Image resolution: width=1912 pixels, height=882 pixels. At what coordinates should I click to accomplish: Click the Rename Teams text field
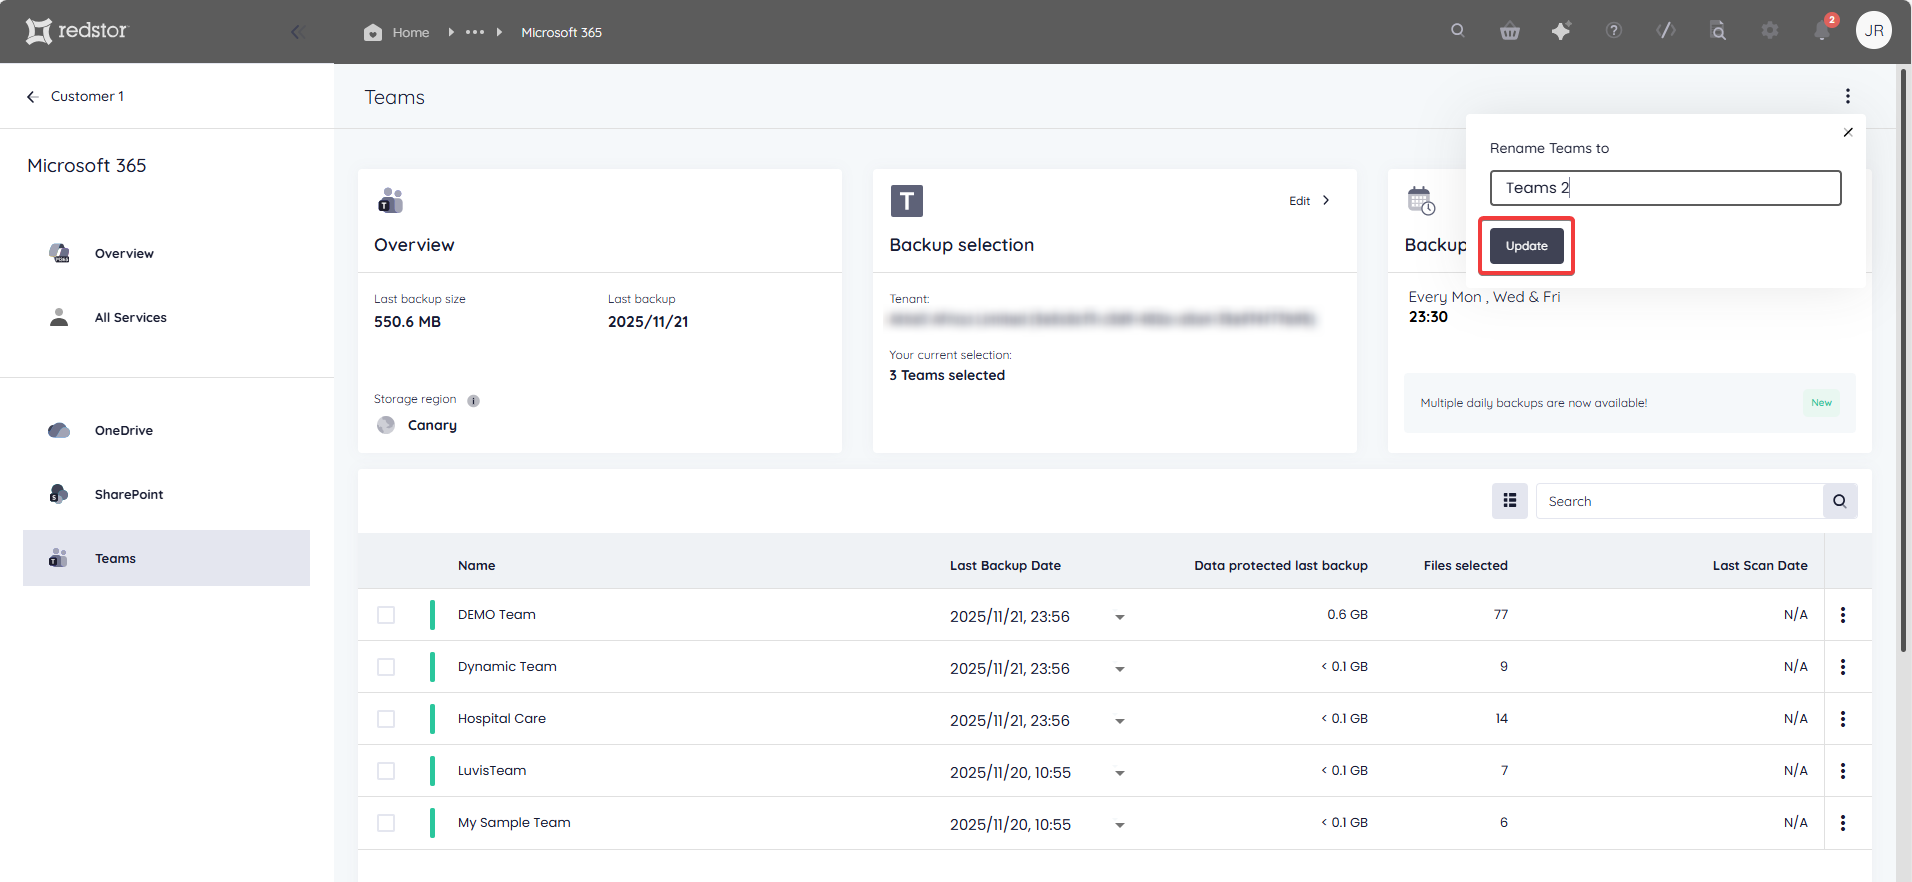pos(1665,188)
